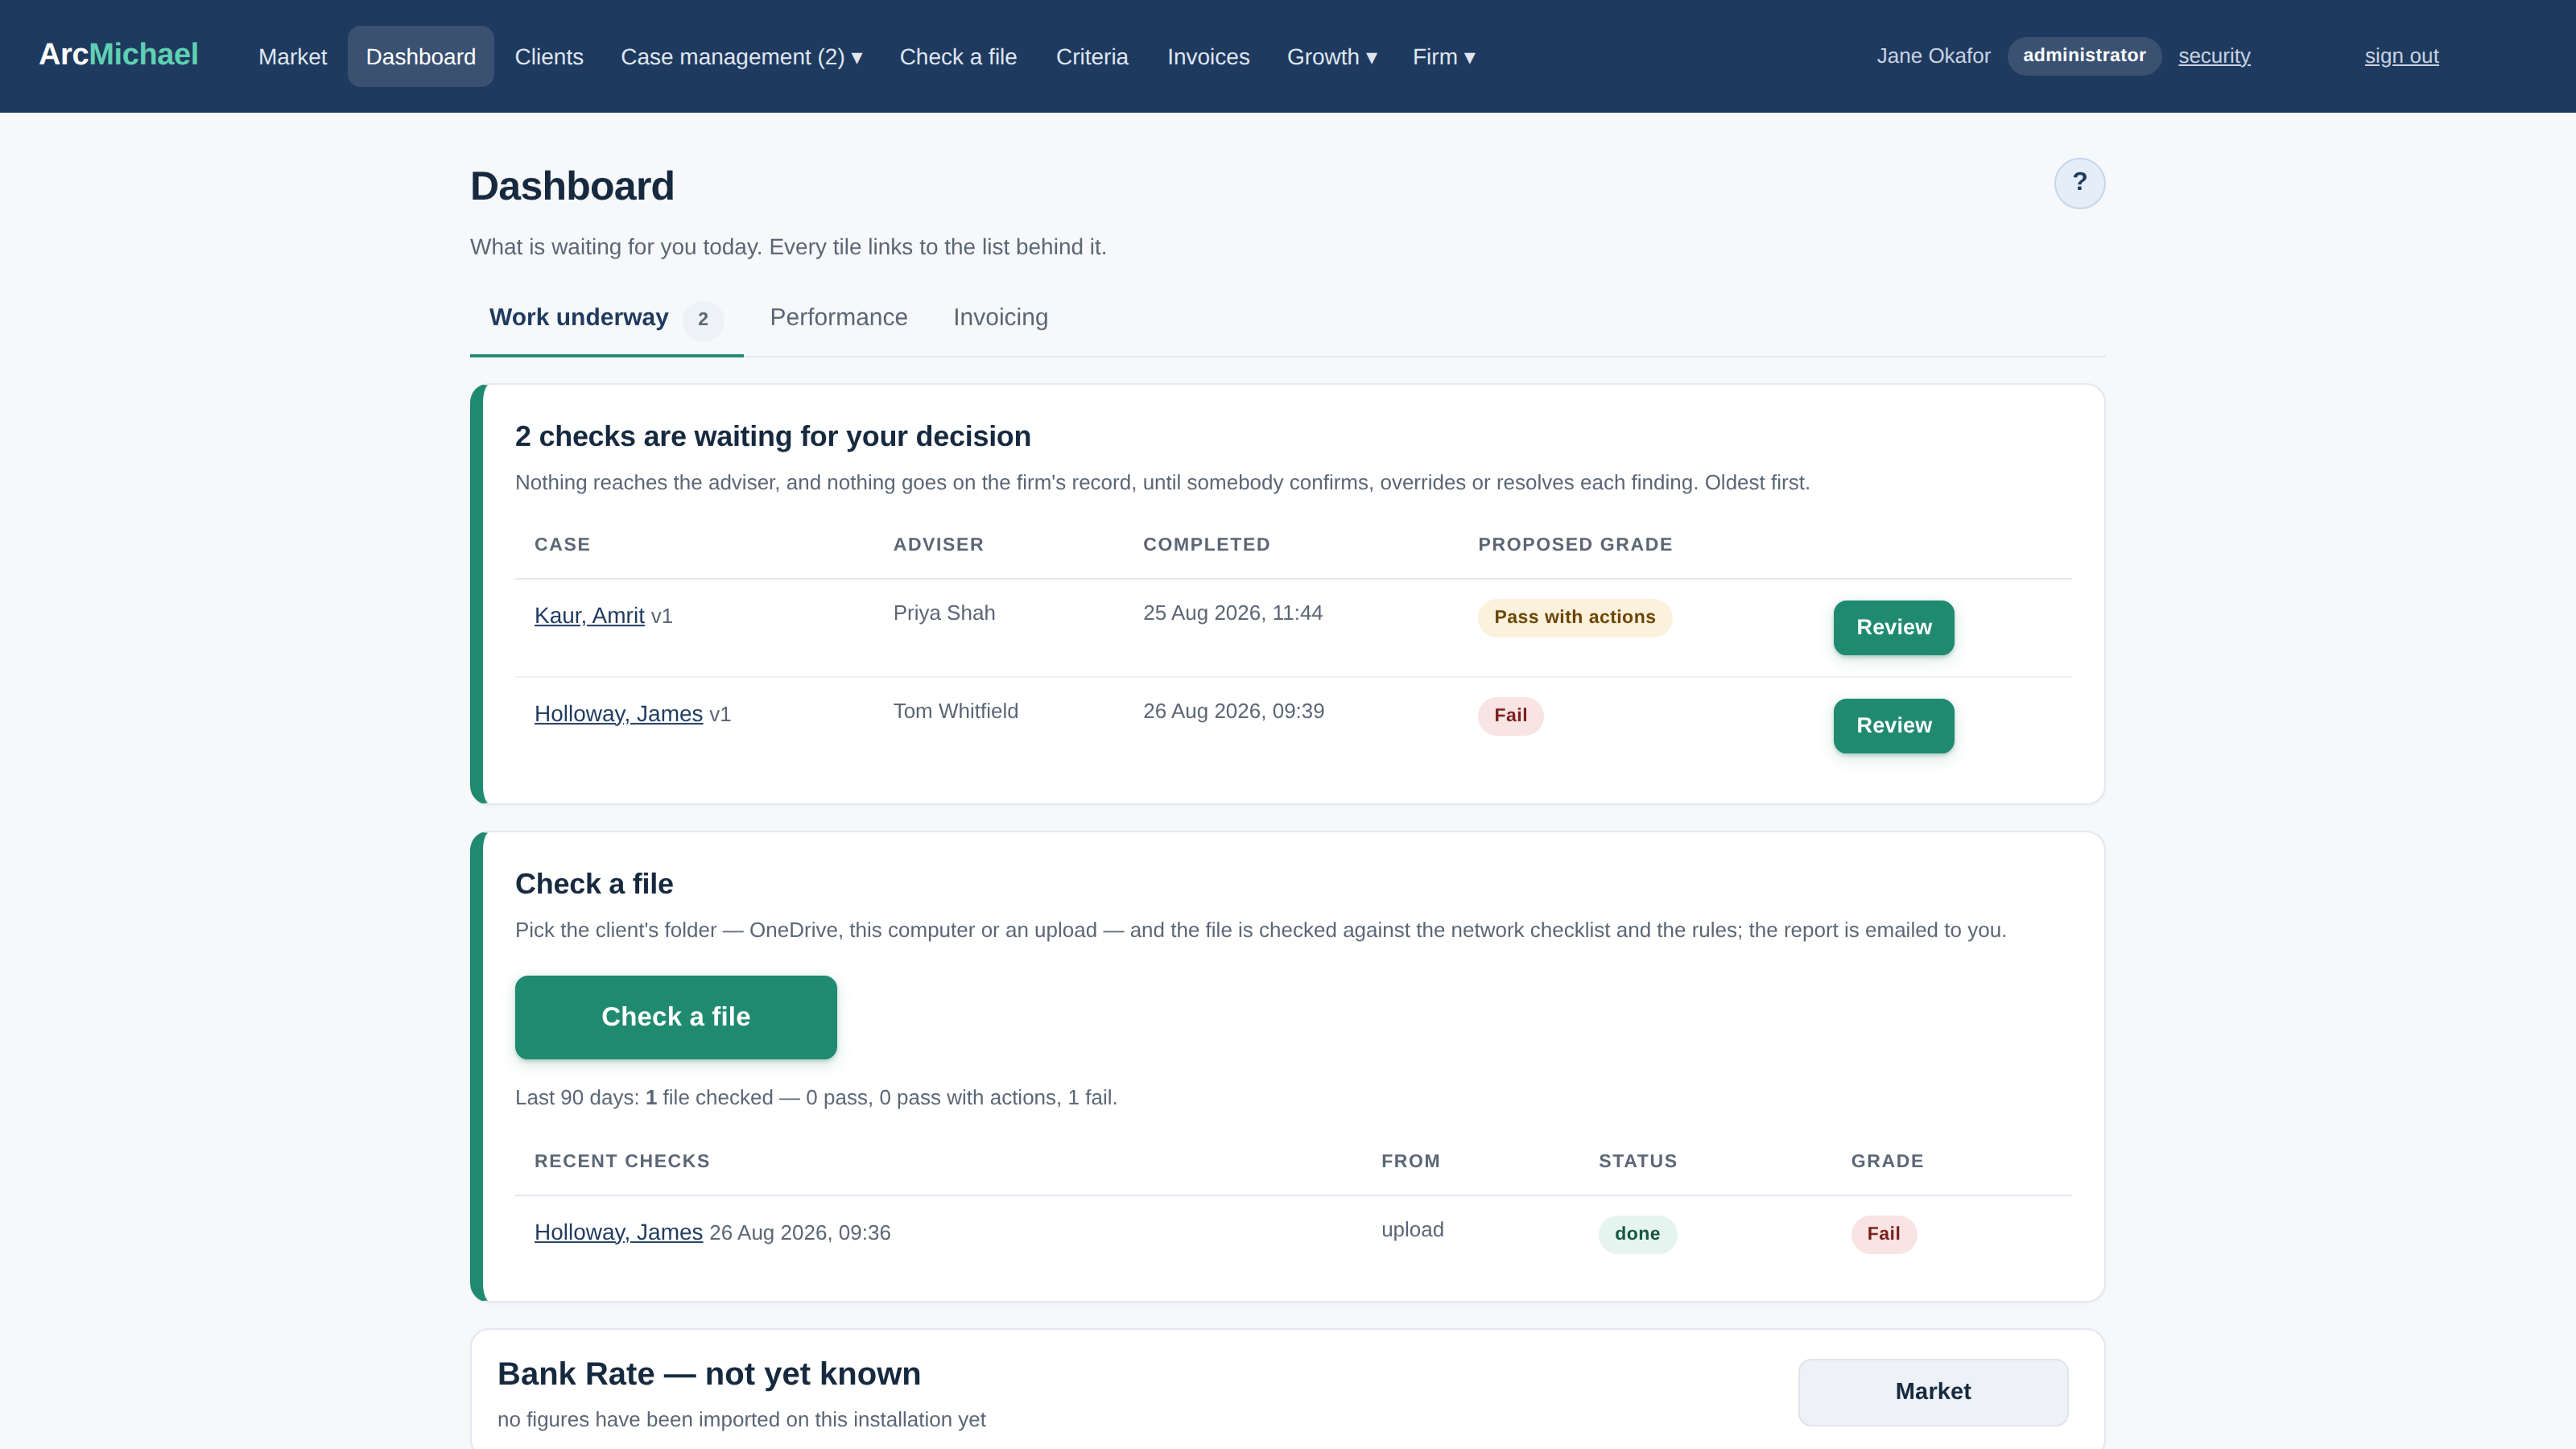Open Check a file in the top navigation
The width and height of the screenshot is (2576, 1449).
tap(958, 57)
